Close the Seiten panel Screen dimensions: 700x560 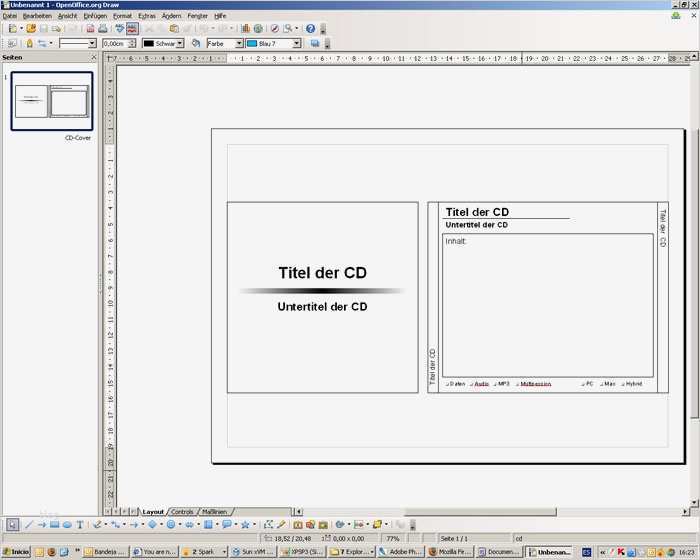coord(94,57)
